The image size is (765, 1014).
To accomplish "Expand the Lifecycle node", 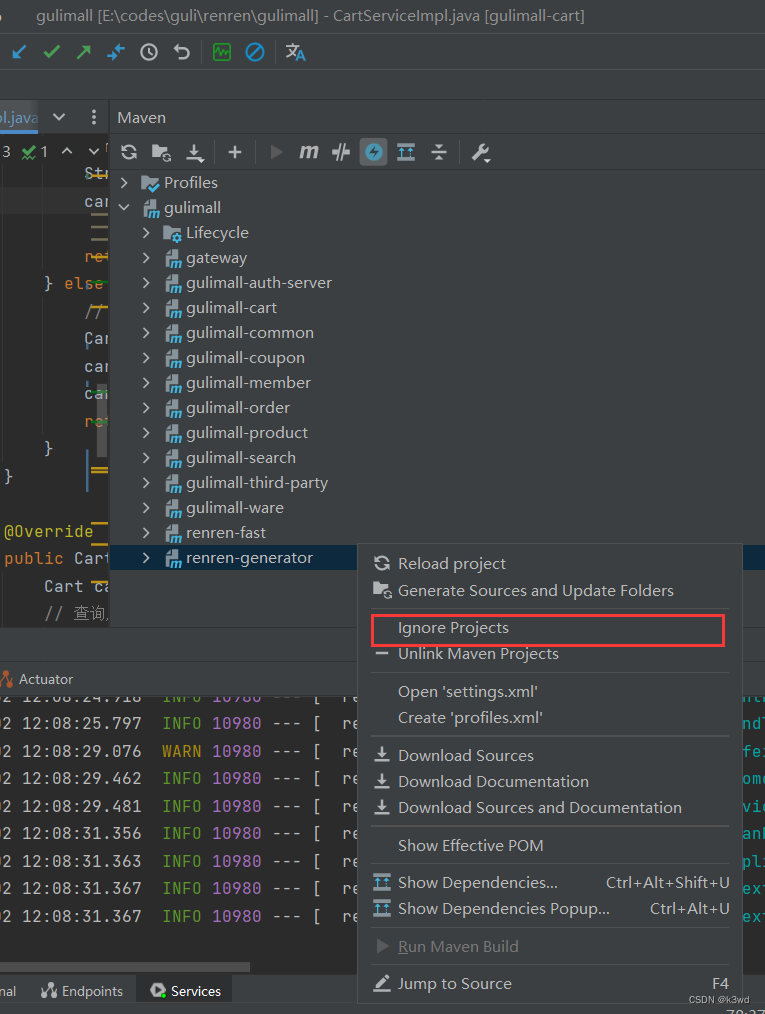I will [x=146, y=233].
